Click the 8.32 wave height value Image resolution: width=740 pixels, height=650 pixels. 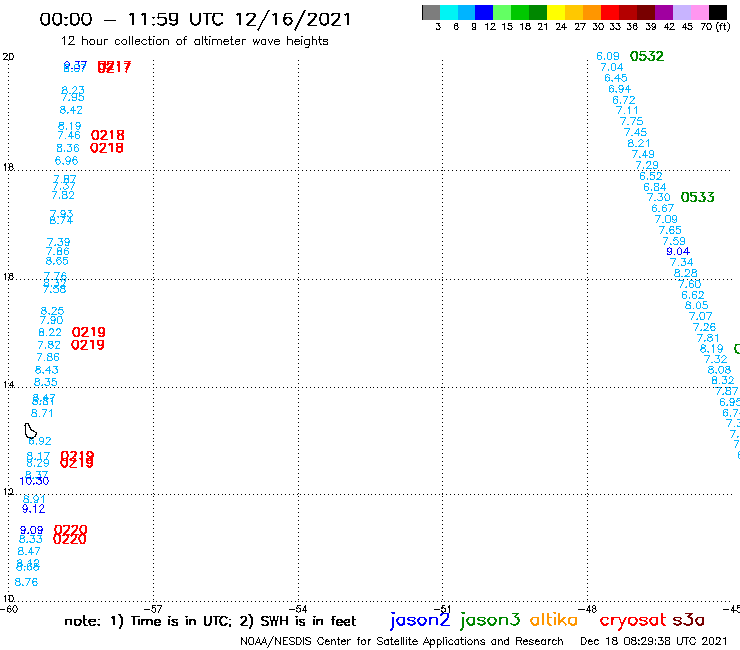tap(723, 380)
